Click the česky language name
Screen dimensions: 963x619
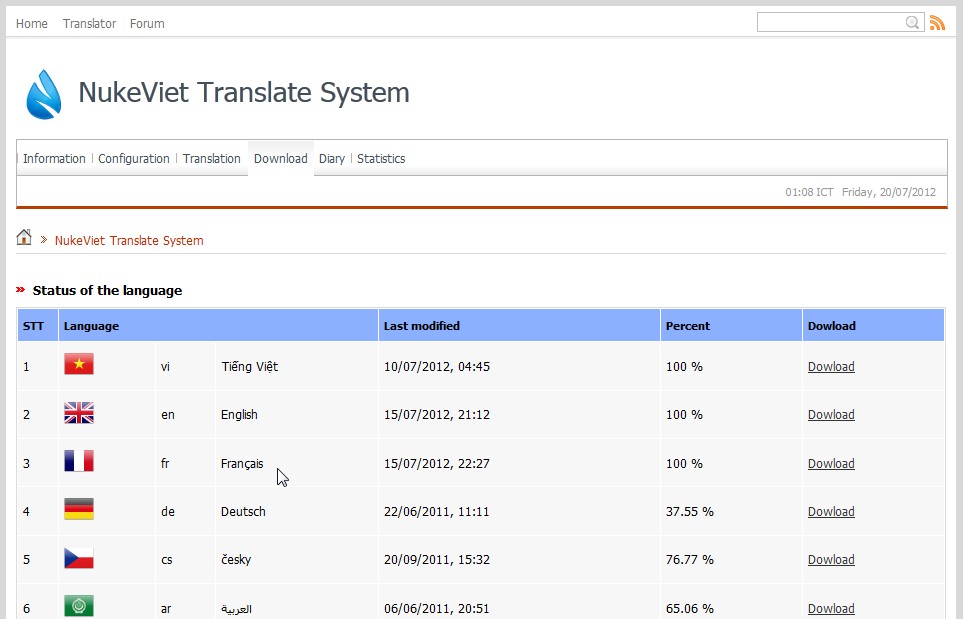click(236, 559)
